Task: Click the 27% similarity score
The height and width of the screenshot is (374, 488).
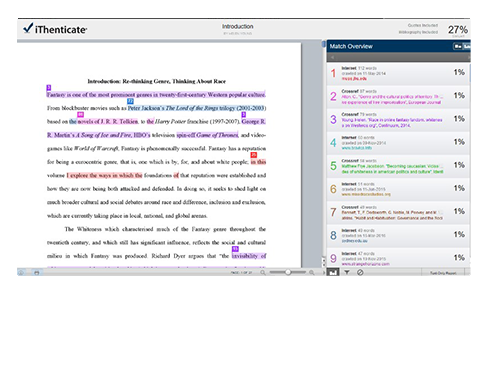Action: 457,30
